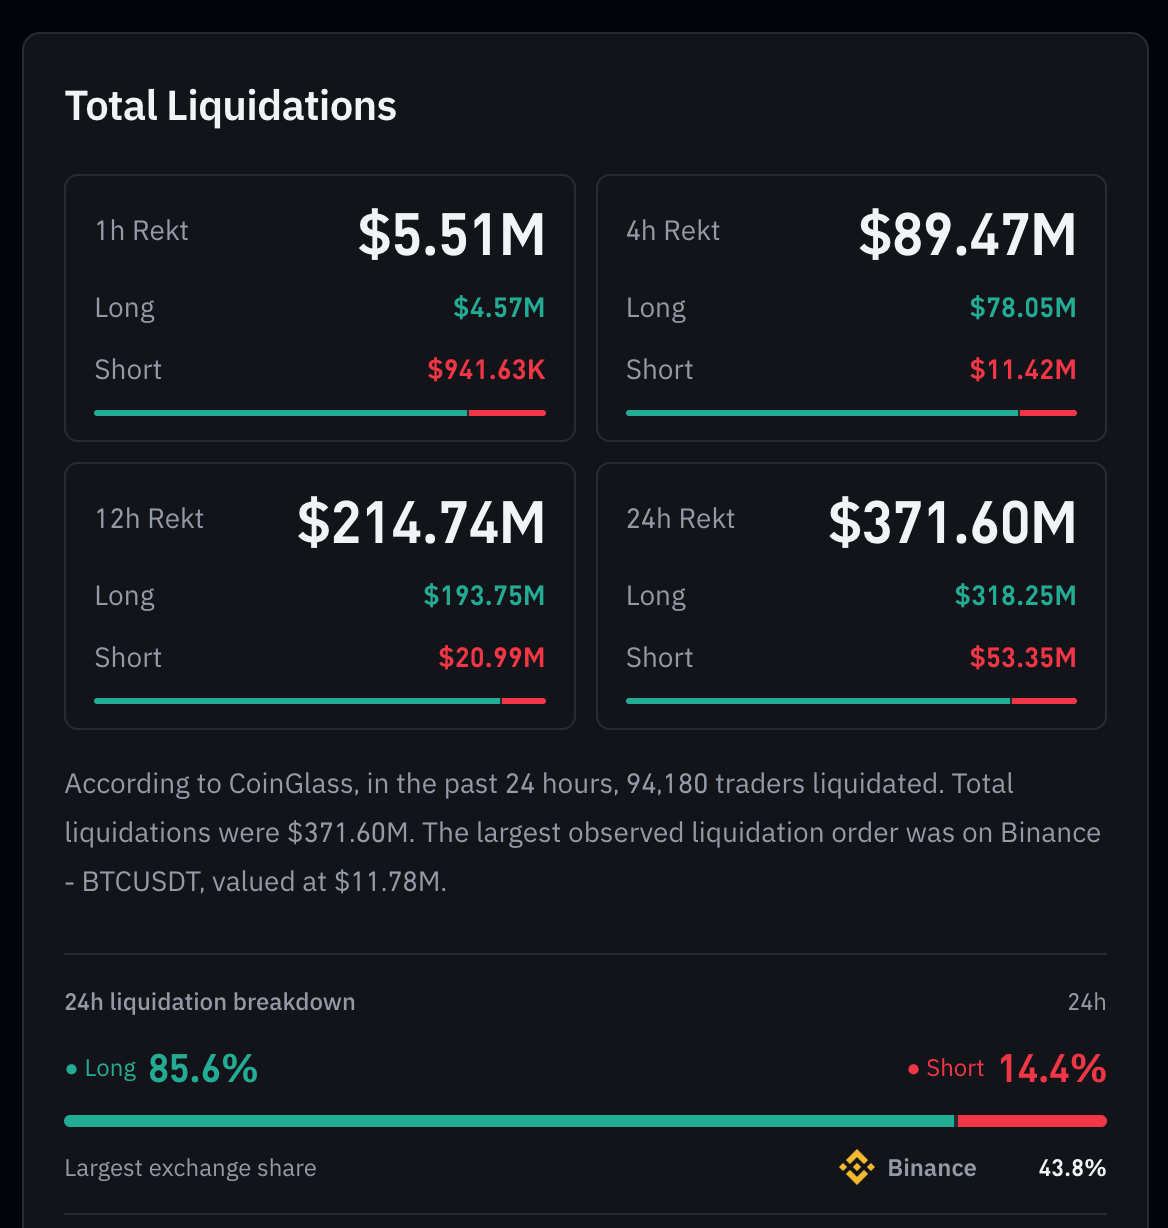Click the 24h Rekt long/short ratio bar
This screenshot has width=1168, height=1228.
pos(851,701)
